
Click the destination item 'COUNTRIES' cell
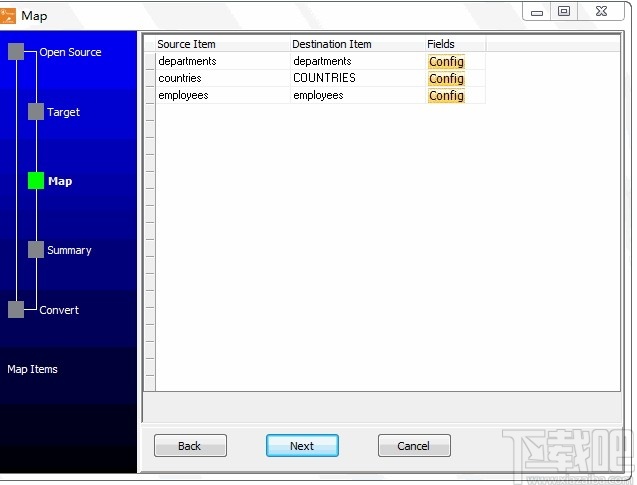click(x=358, y=78)
